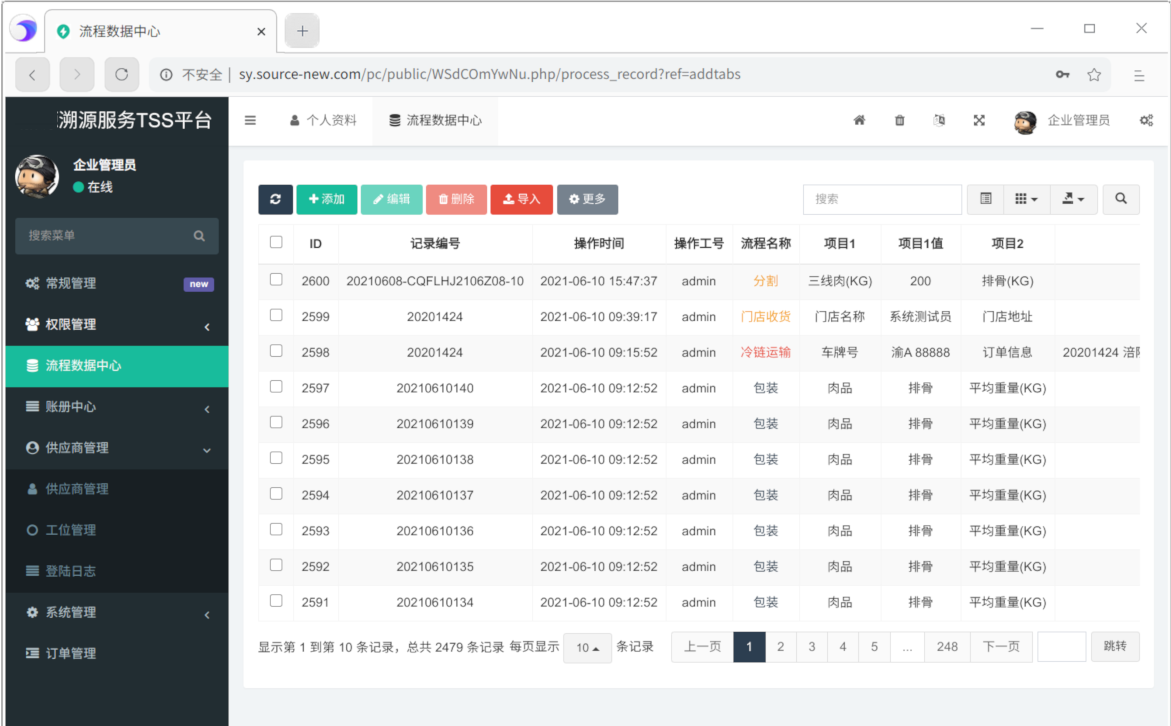
Task: Go to page 248 in pagination
Action: pyautogui.click(x=946, y=647)
